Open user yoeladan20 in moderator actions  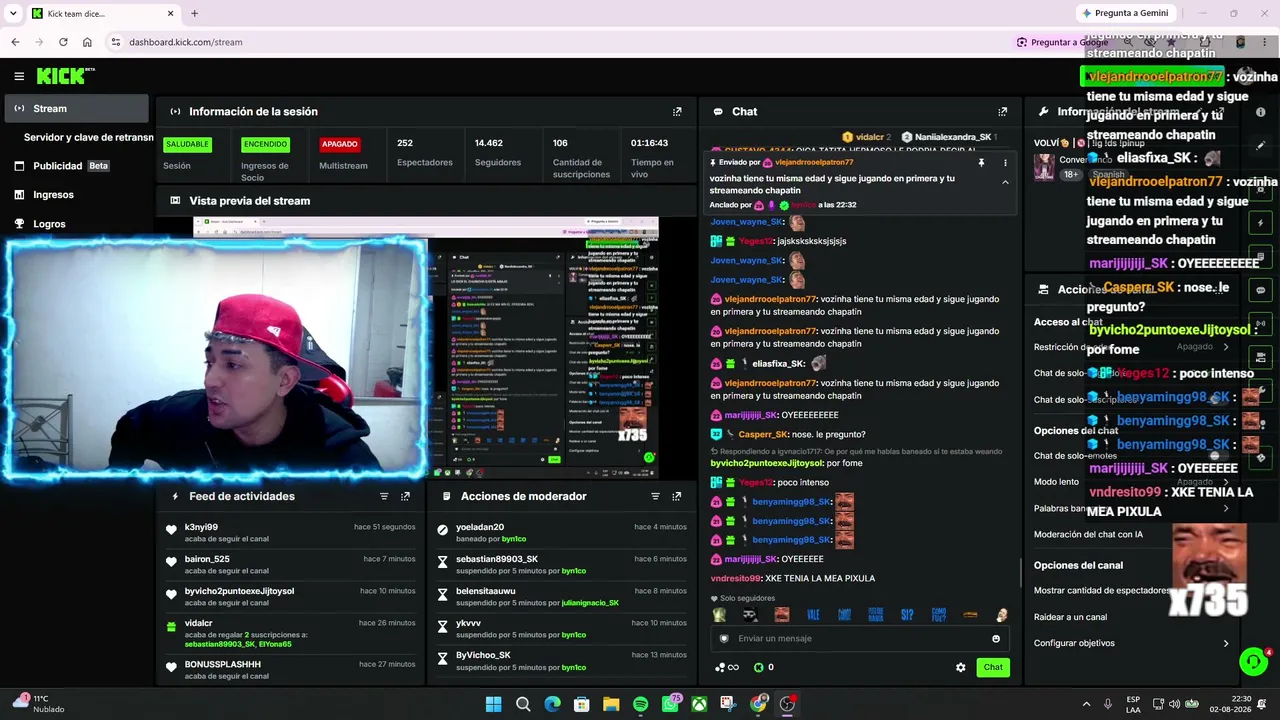(x=480, y=527)
